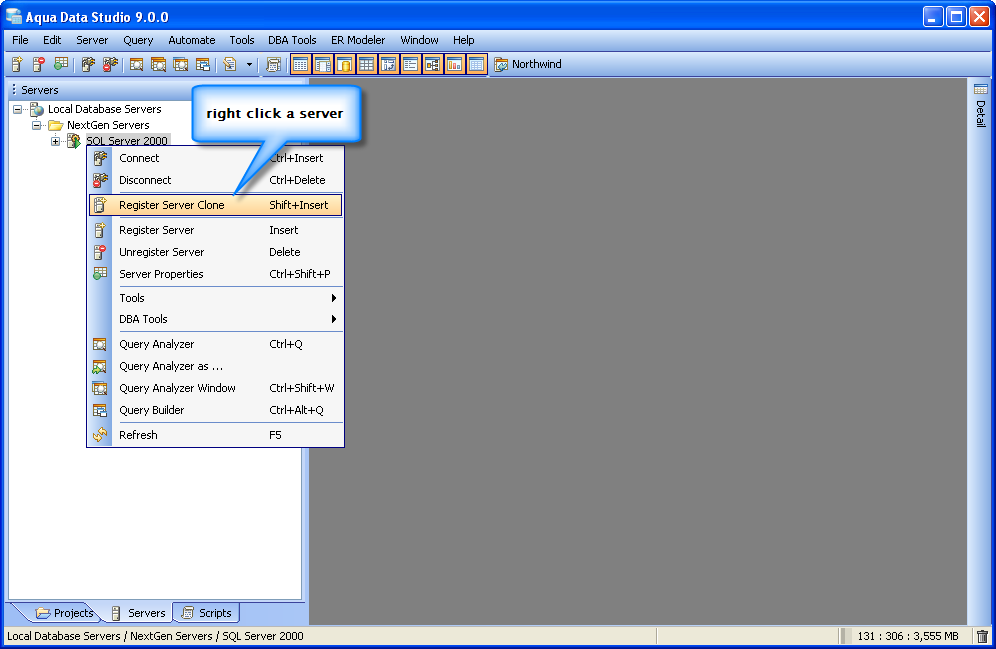Toggle last highlighted table view button
This screenshot has width=996, height=649.
tap(476, 64)
